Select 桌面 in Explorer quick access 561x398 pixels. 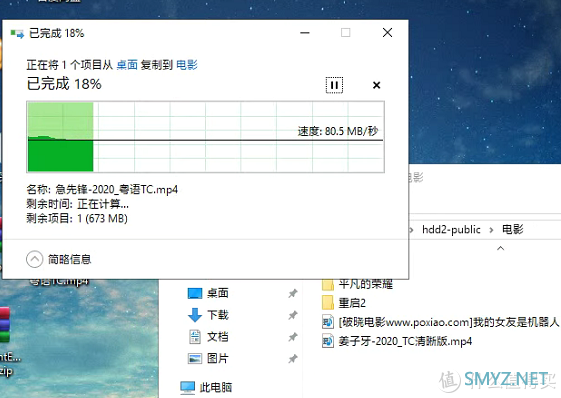click(218, 293)
